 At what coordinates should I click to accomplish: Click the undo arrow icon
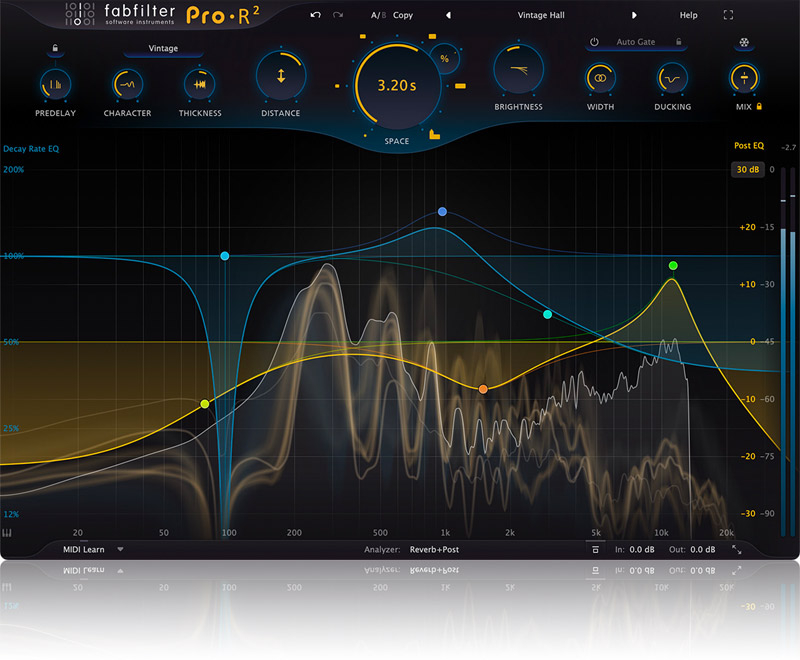pyautogui.click(x=315, y=15)
